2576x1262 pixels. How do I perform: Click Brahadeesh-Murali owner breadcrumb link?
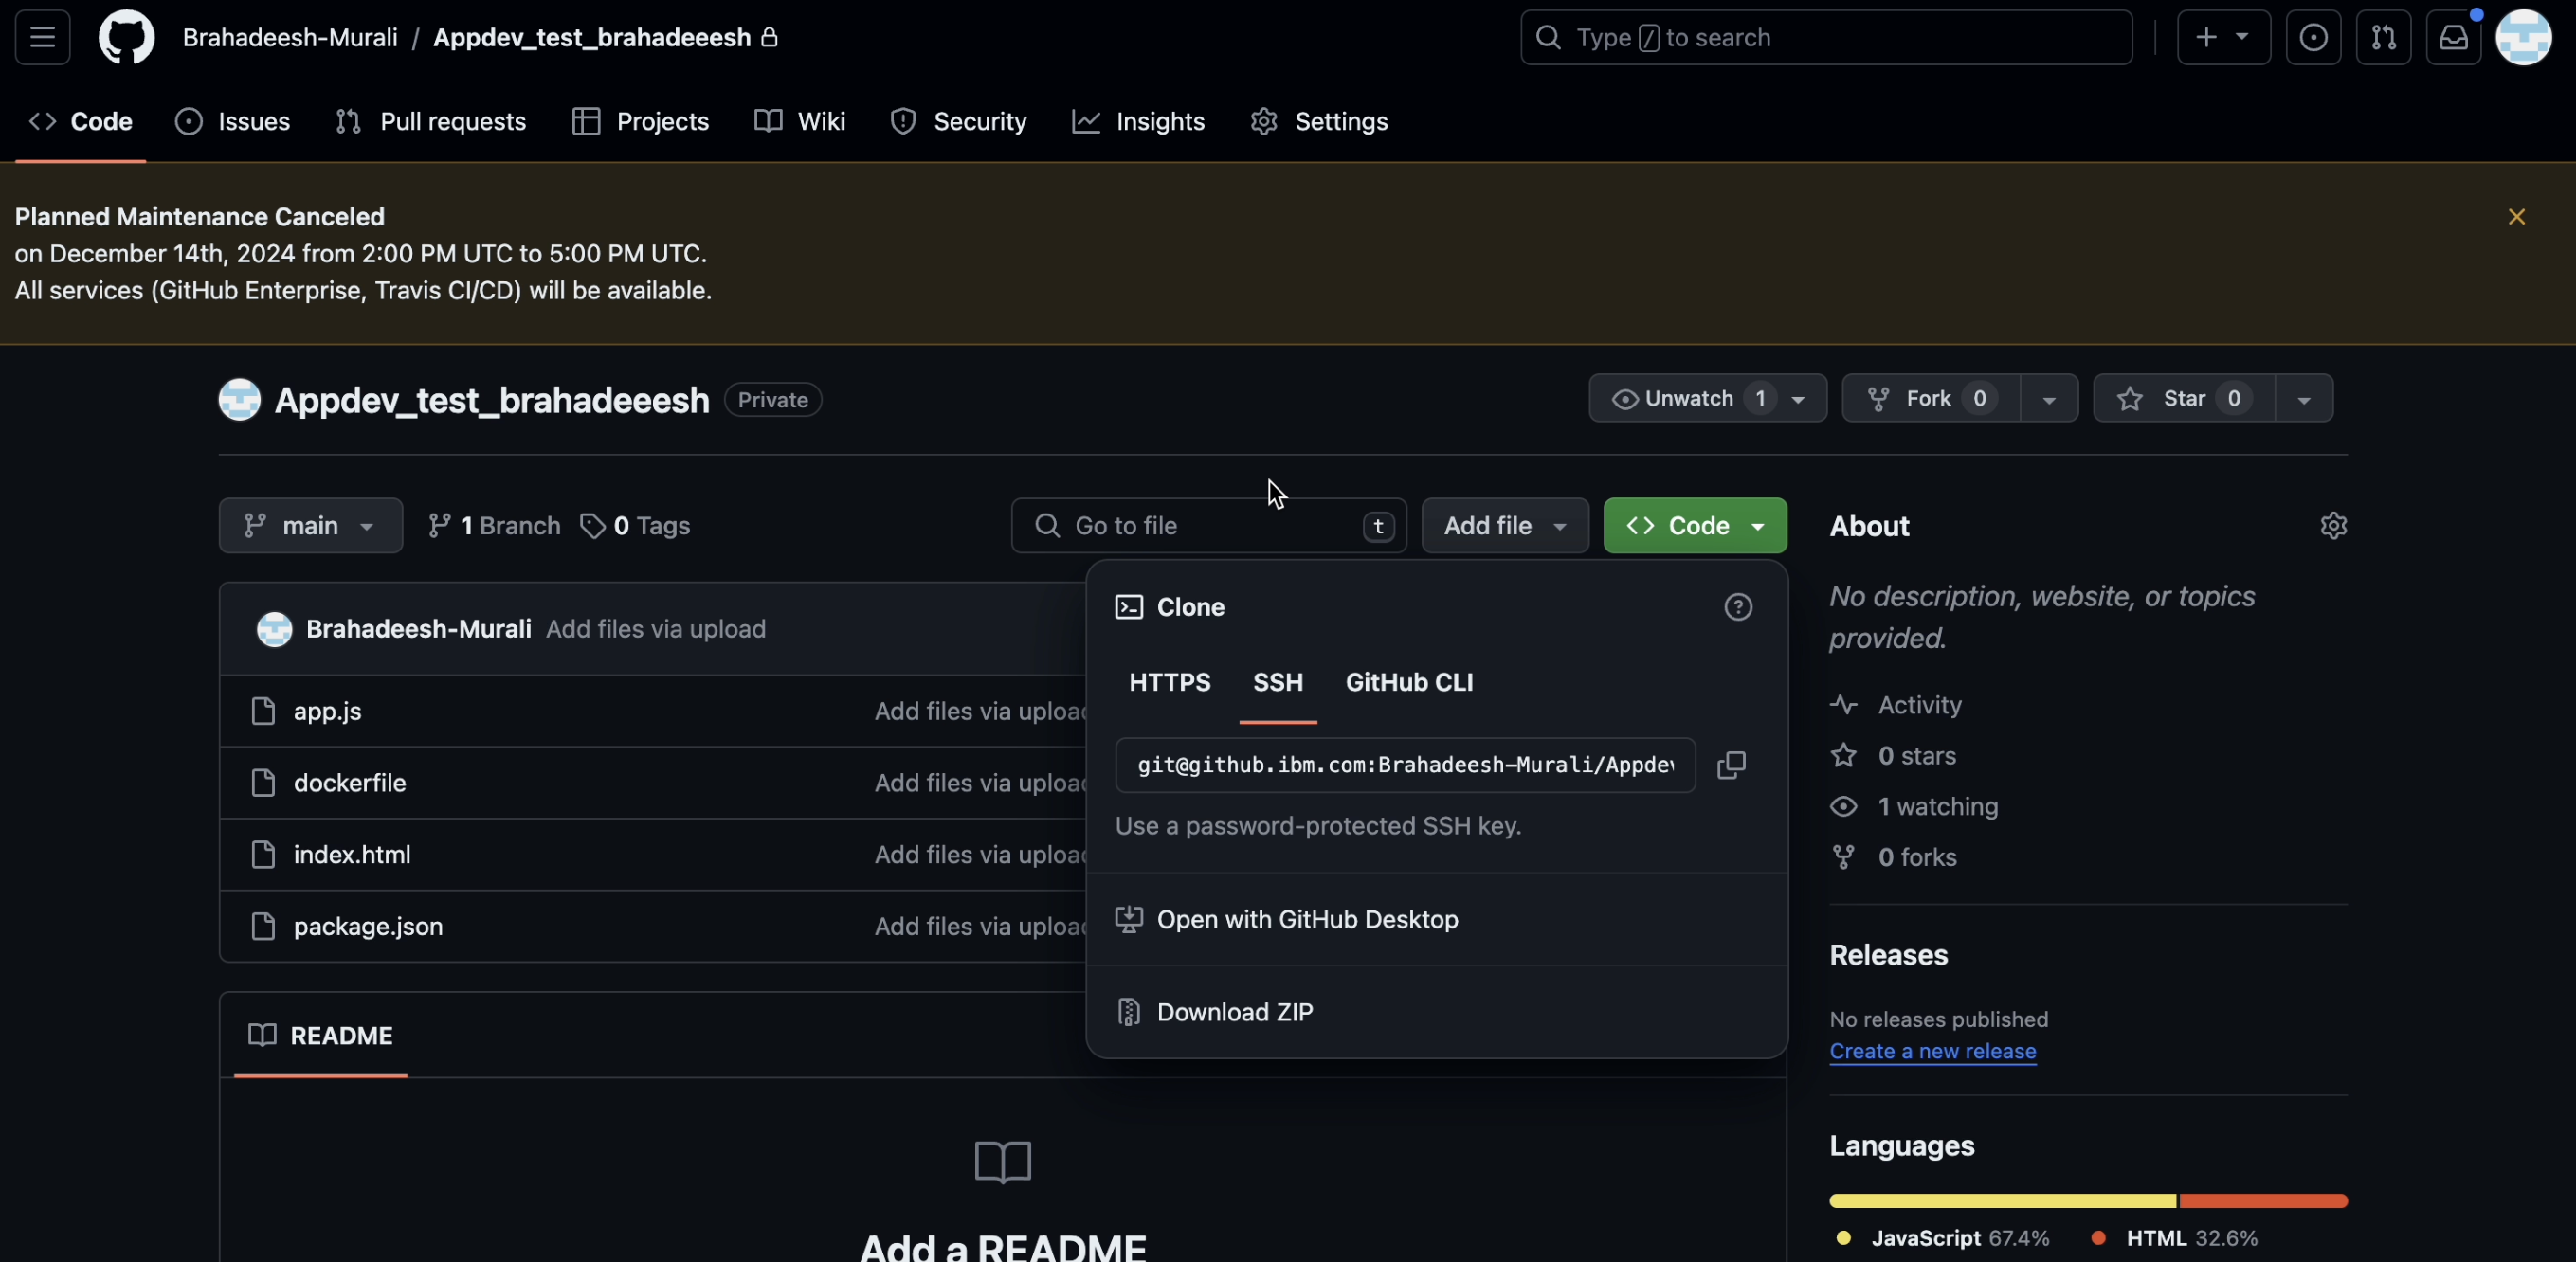pyautogui.click(x=290, y=37)
